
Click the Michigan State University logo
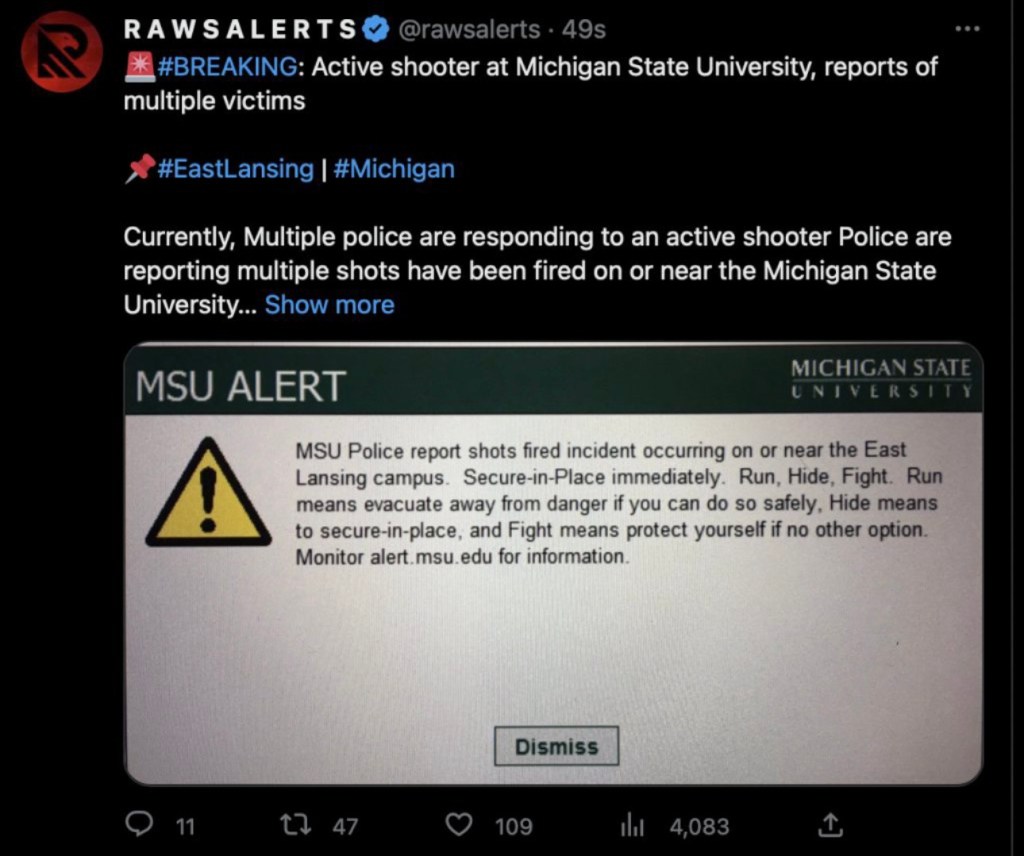[881, 378]
